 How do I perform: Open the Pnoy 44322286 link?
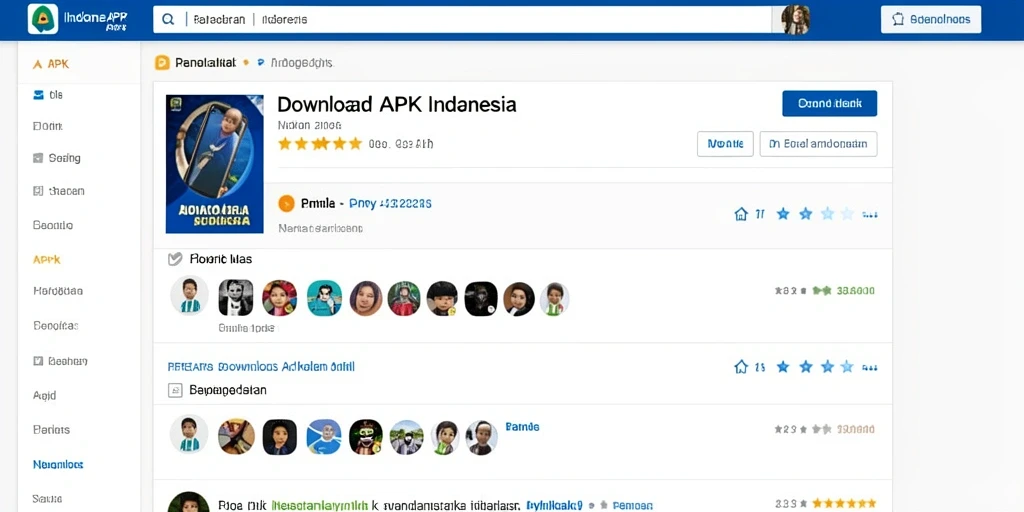pos(390,204)
